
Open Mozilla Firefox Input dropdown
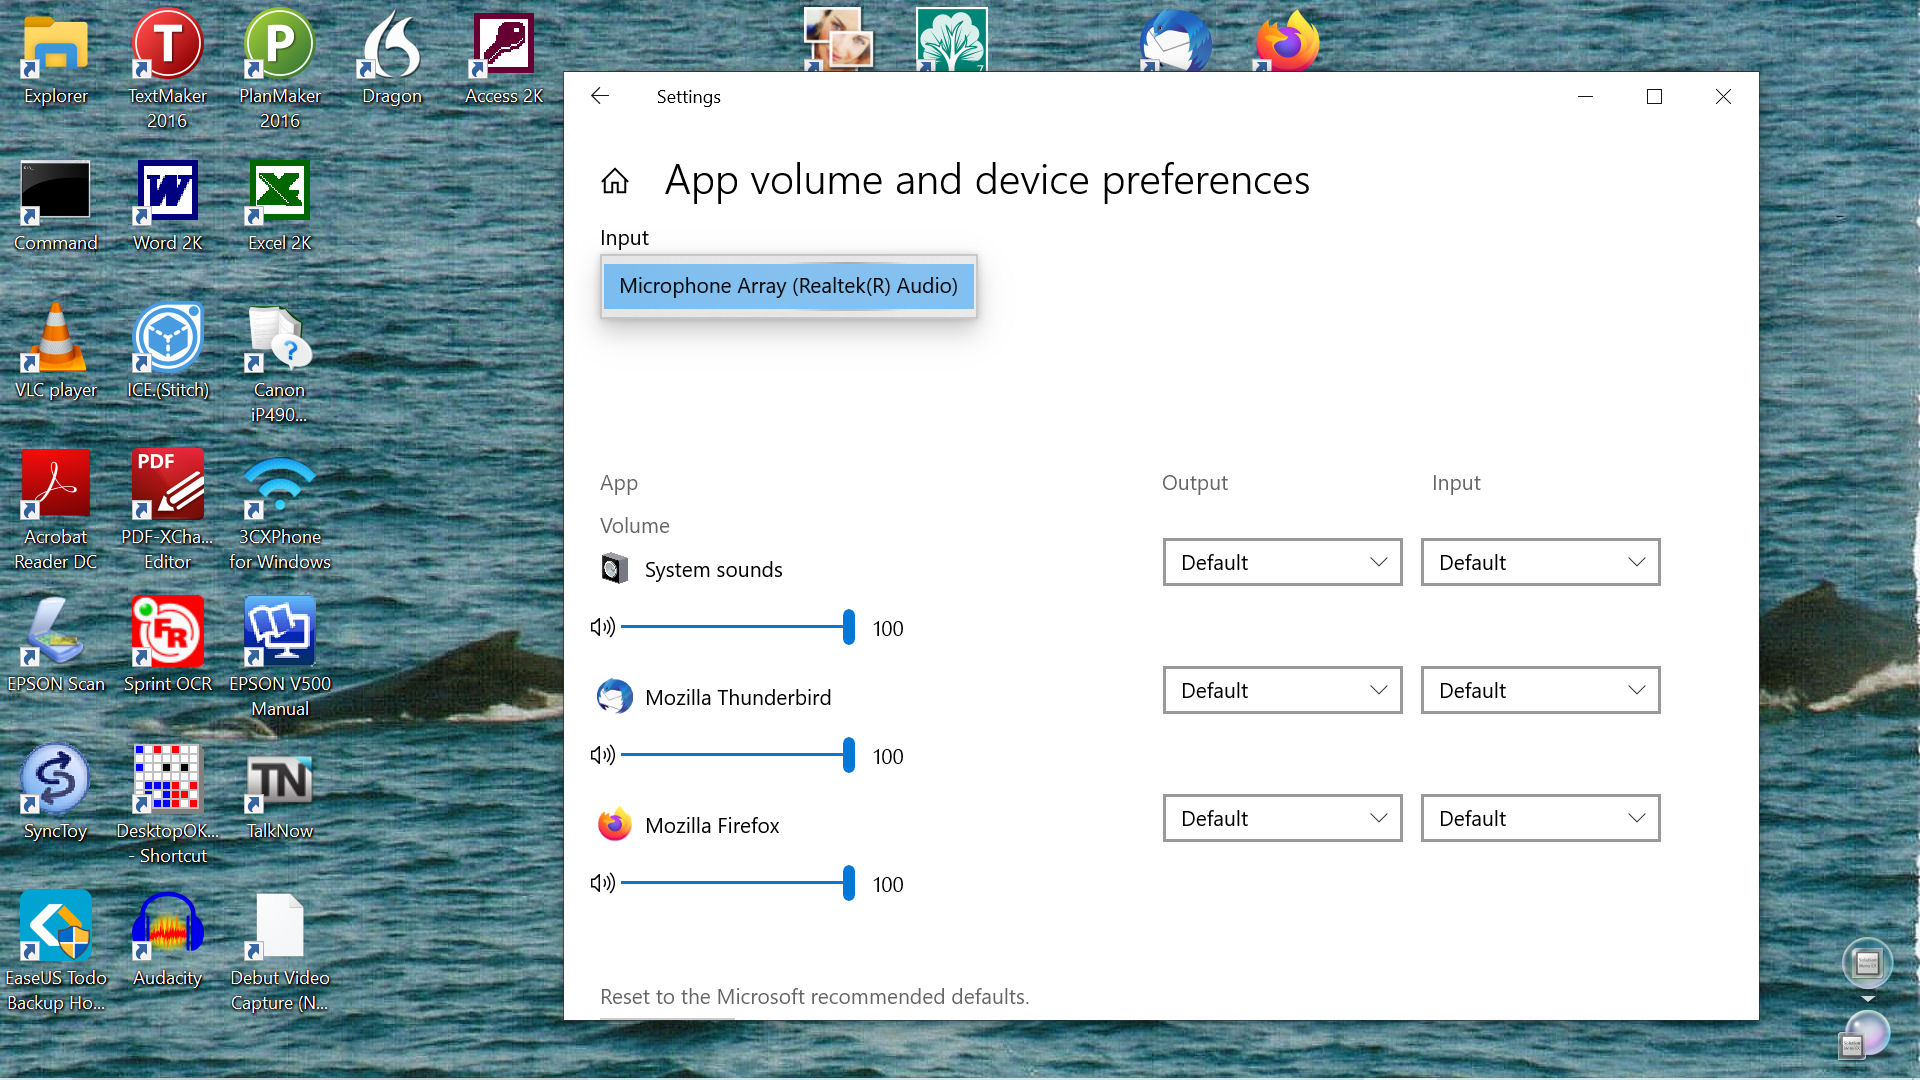click(x=1540, y=818)
